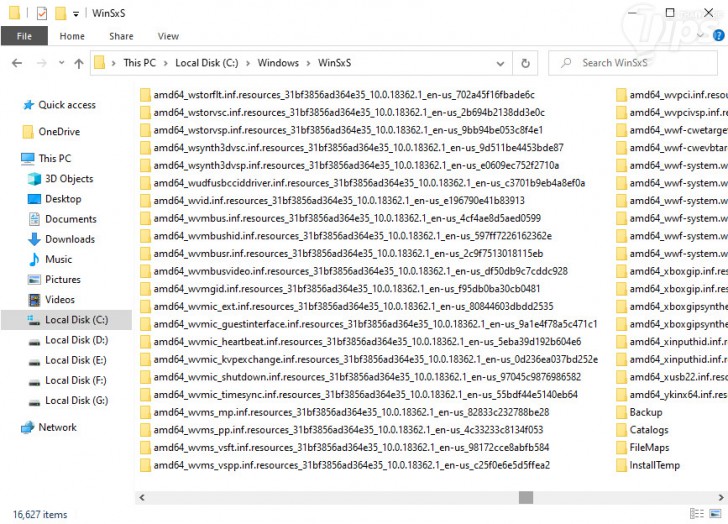Image resolution: width=728 pixels, height=524 pixels.
Task: Select the amd64_wstorvsp.inf.resources folder
Action: point(342,130)
